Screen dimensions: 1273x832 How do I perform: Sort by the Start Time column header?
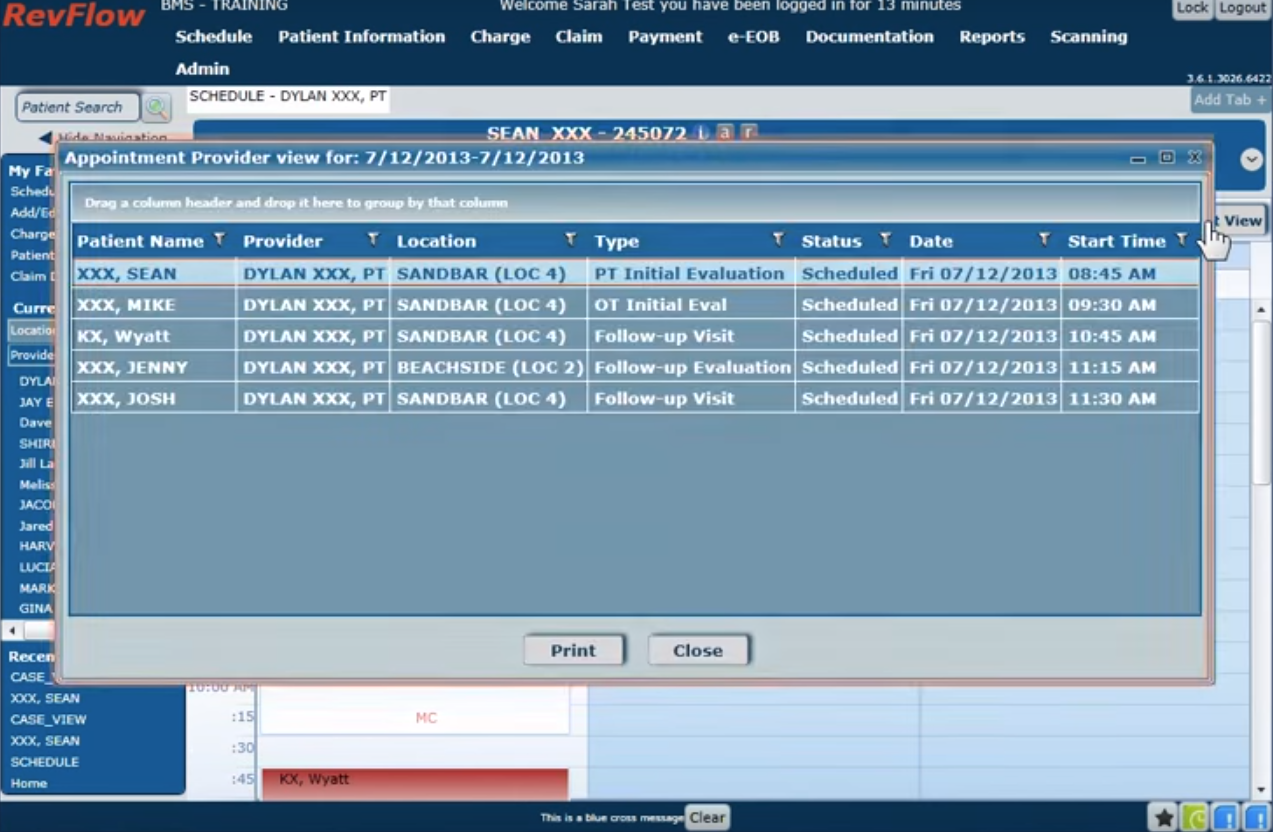click(x=1116, y=241)
